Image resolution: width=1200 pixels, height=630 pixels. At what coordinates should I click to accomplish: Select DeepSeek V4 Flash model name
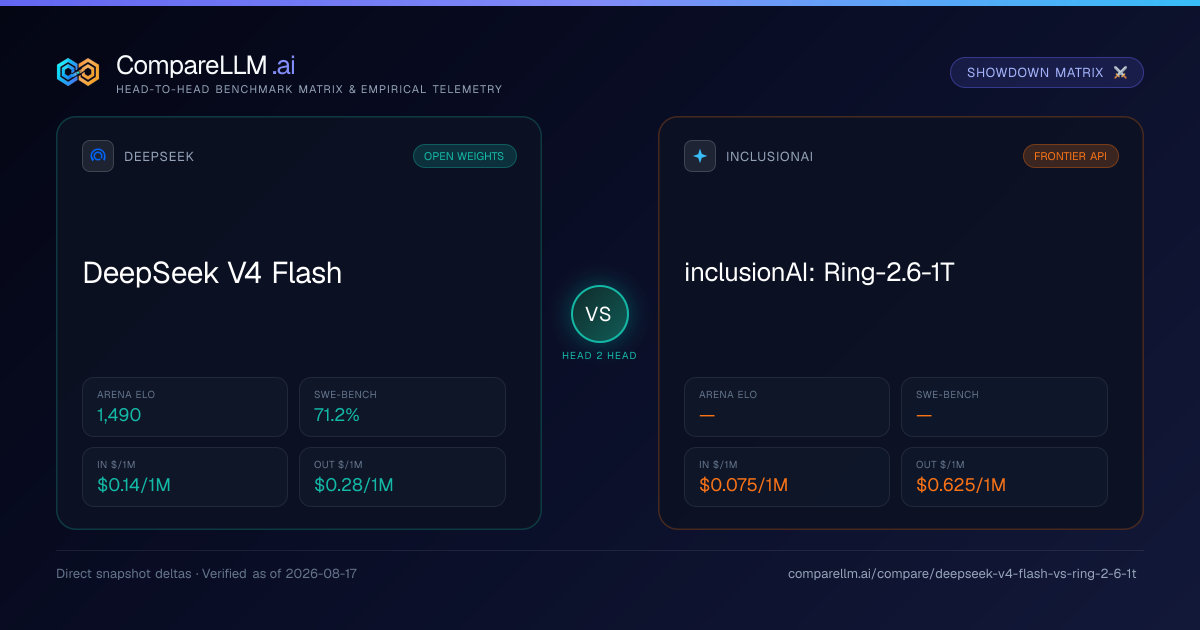[212, 272]
